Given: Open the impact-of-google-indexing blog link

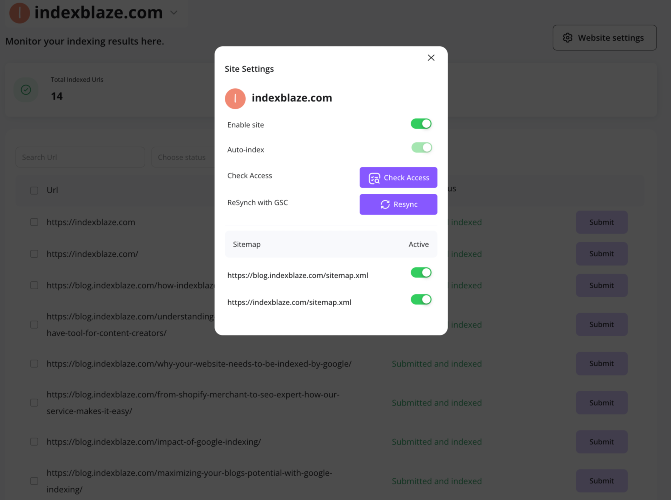Looking at the screenshot, I should tap(154, 442).
